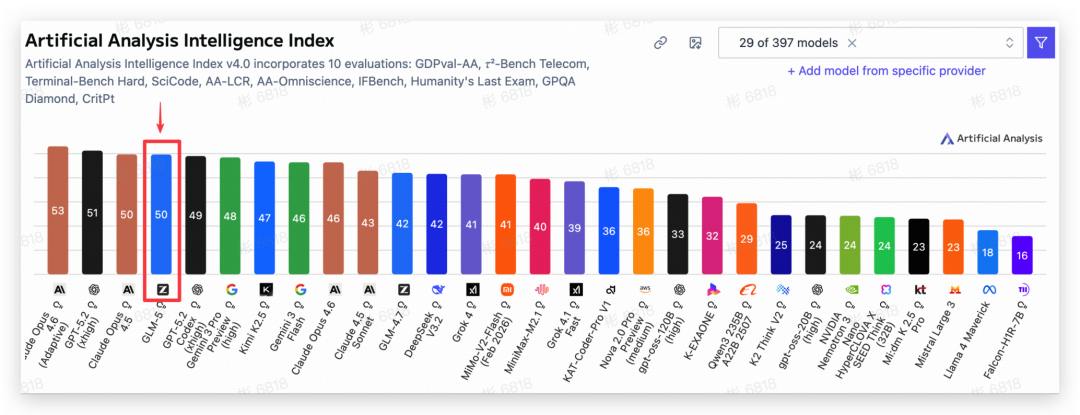
Task: Click the DeepSeek whale logo
Action: click(x=437, y=289)
